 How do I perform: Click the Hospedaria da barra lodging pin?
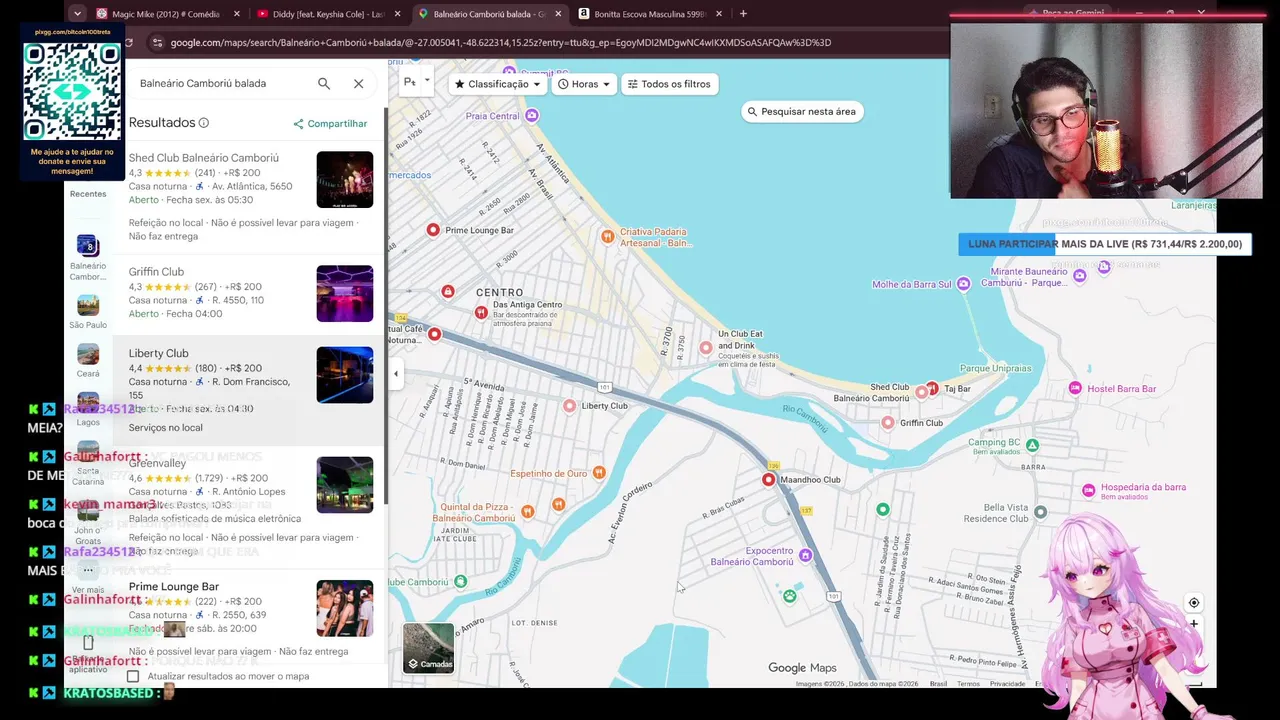pyautogui.click(x=1089, y=490)
